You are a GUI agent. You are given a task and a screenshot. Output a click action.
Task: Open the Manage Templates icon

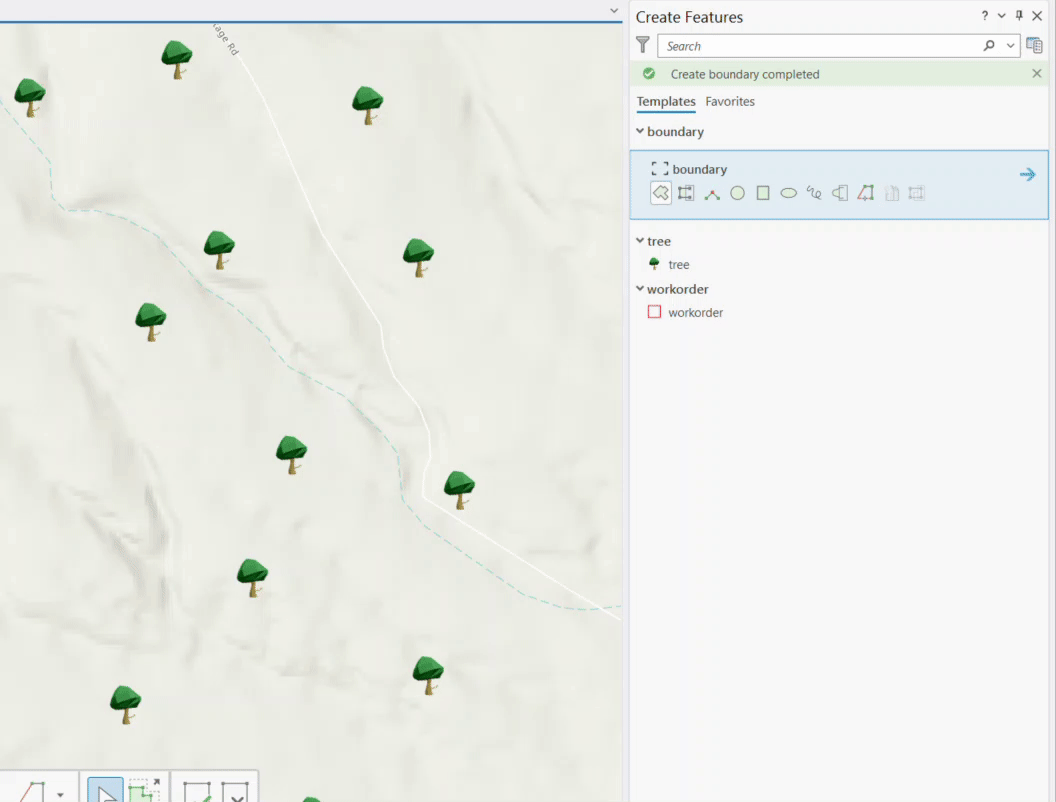(1034, 45)
